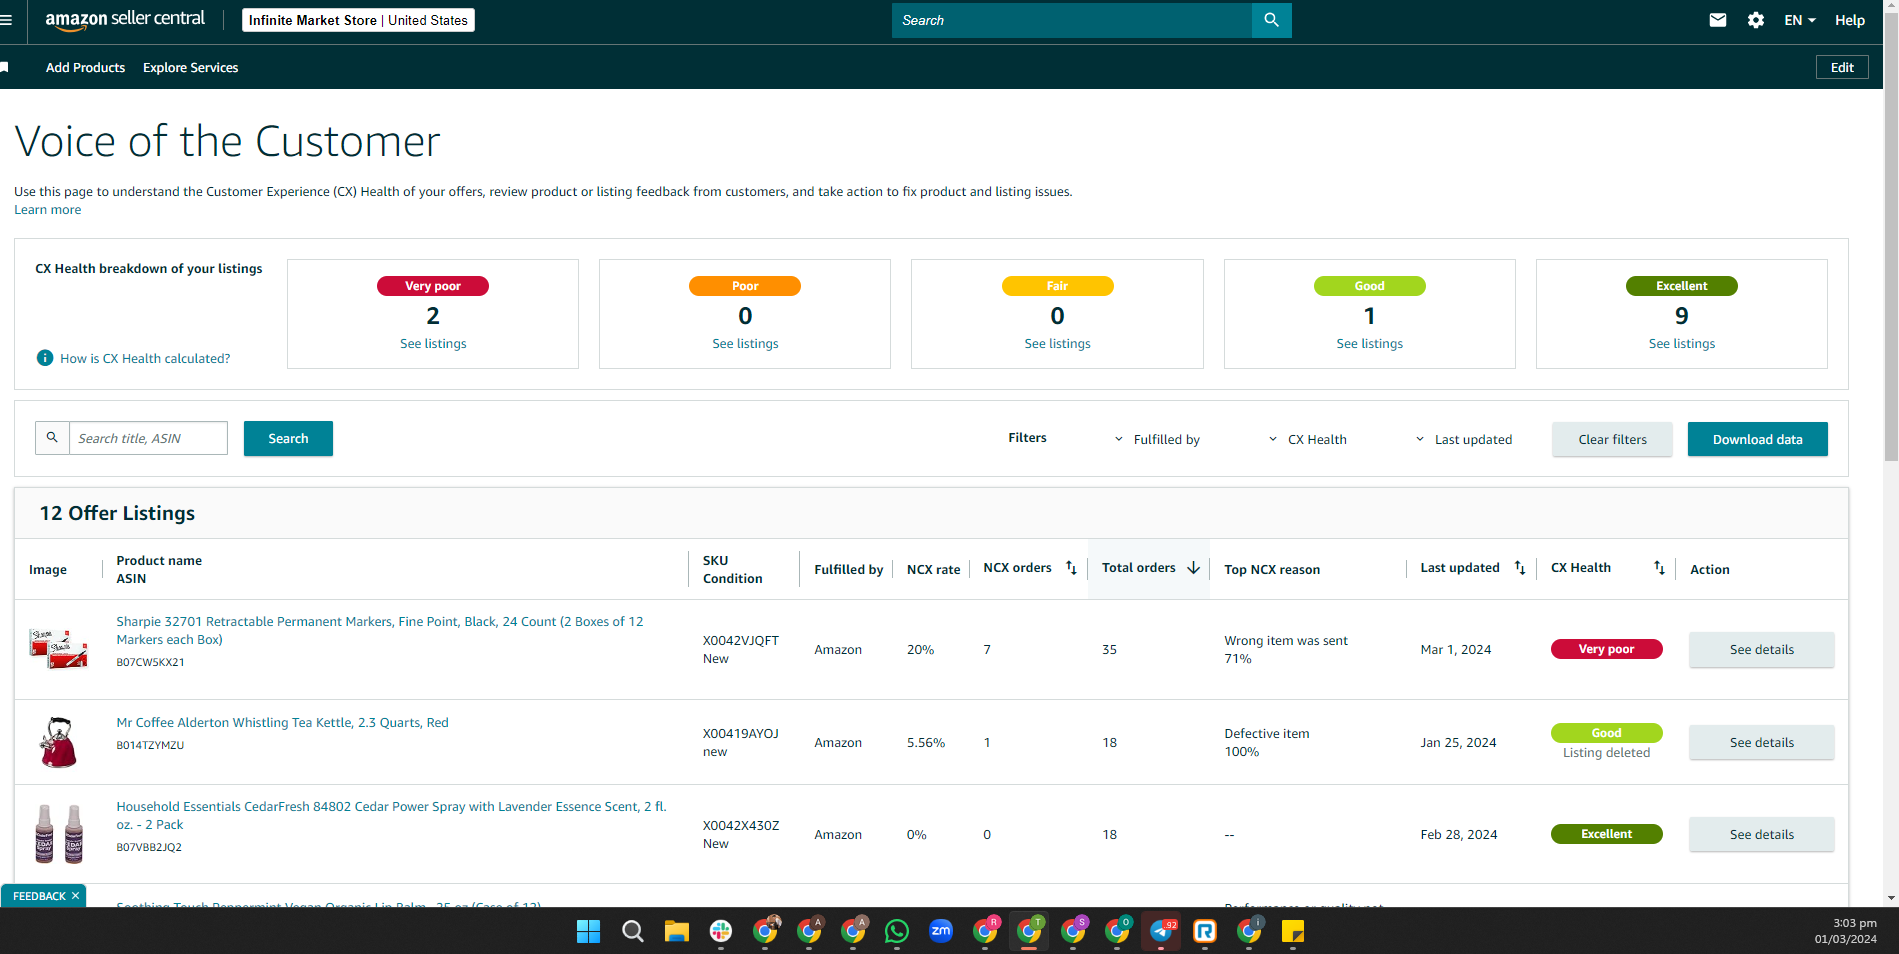Open Mr Coffee tea kettle thumbnail

coord(58,742)
